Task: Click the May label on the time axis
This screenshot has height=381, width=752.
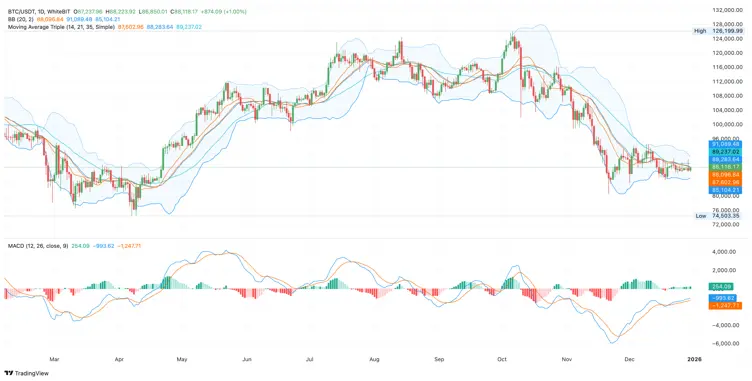Action: tap(182, 359)
